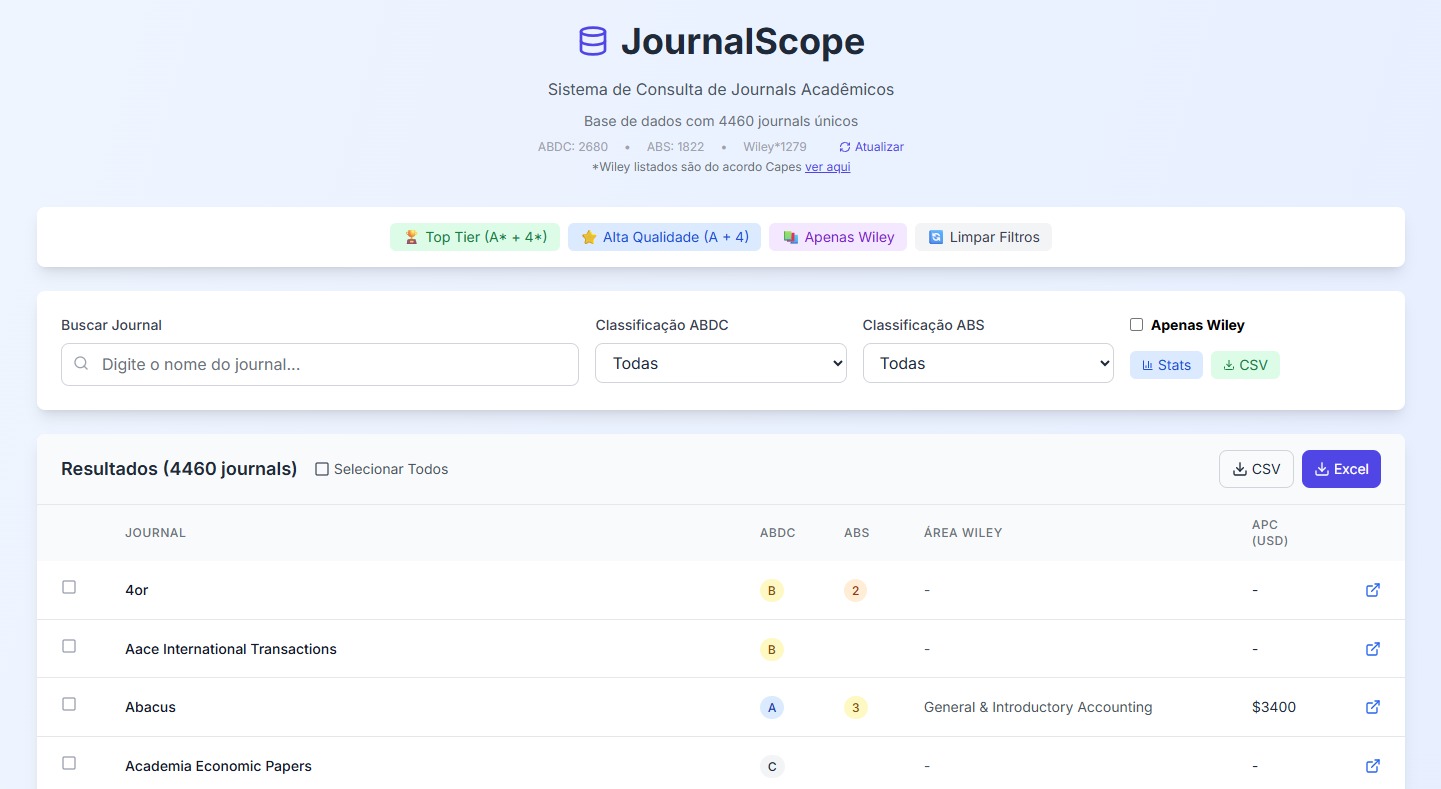Toggle the Apenas Wiley checkbox
The height and width of the screenshot is (789, 1441).
1136,325
